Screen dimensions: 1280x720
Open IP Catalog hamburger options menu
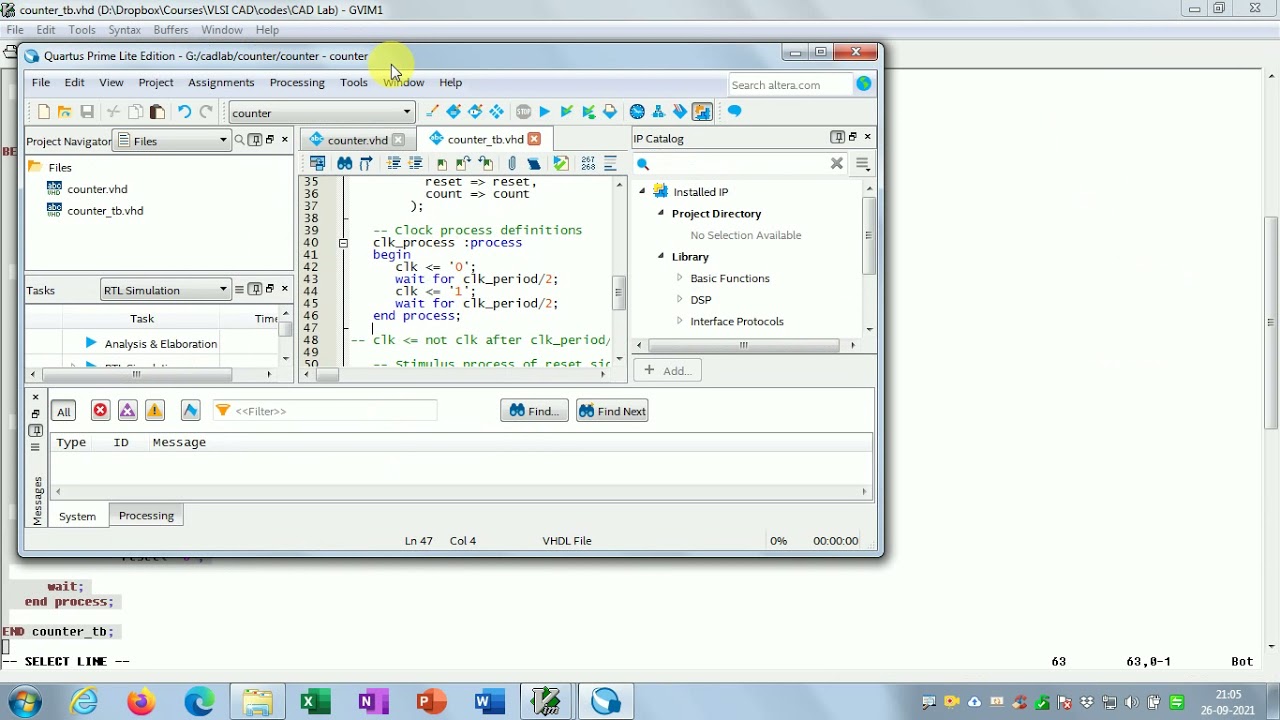pos(863,164)
